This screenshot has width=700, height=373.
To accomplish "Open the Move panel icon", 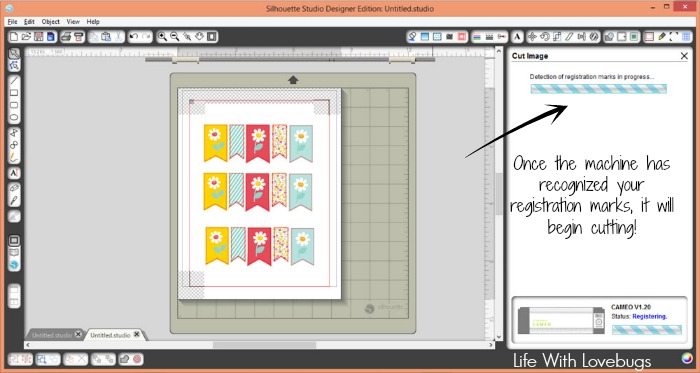I will [532, 37].
